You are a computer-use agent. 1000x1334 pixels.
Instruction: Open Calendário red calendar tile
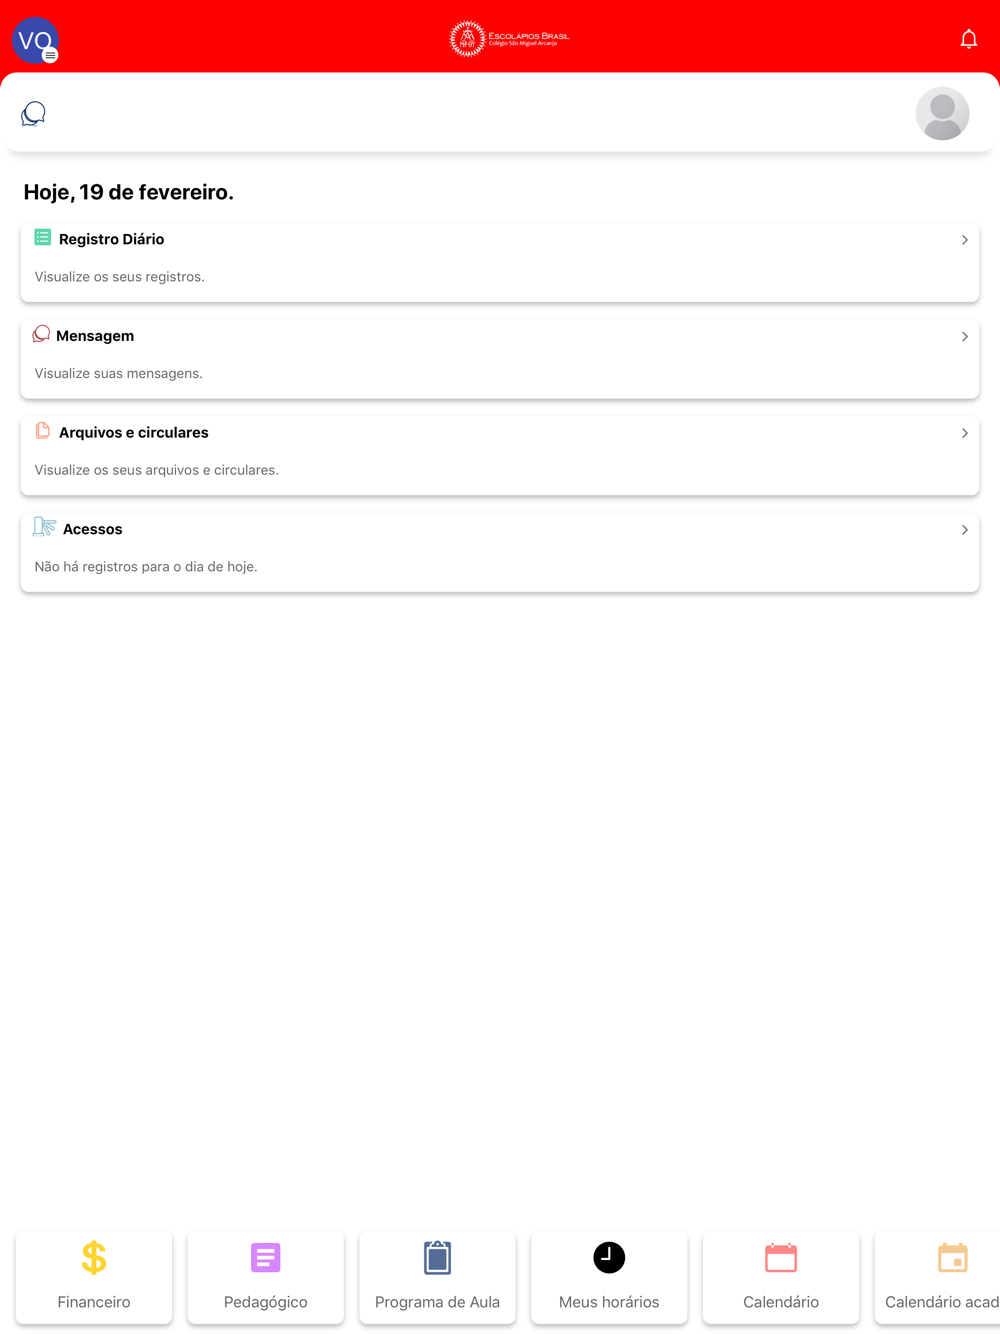781,1277
